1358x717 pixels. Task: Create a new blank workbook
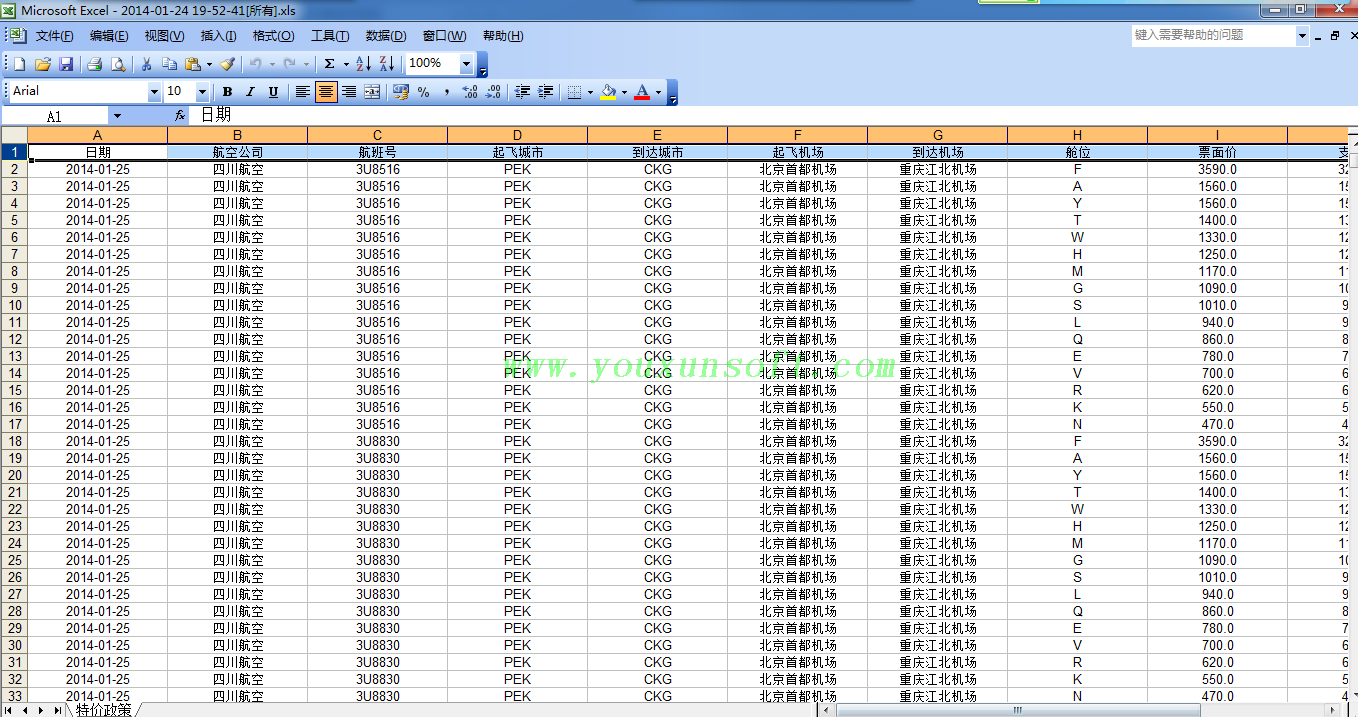pyautogui.click(x=19, y=64)
